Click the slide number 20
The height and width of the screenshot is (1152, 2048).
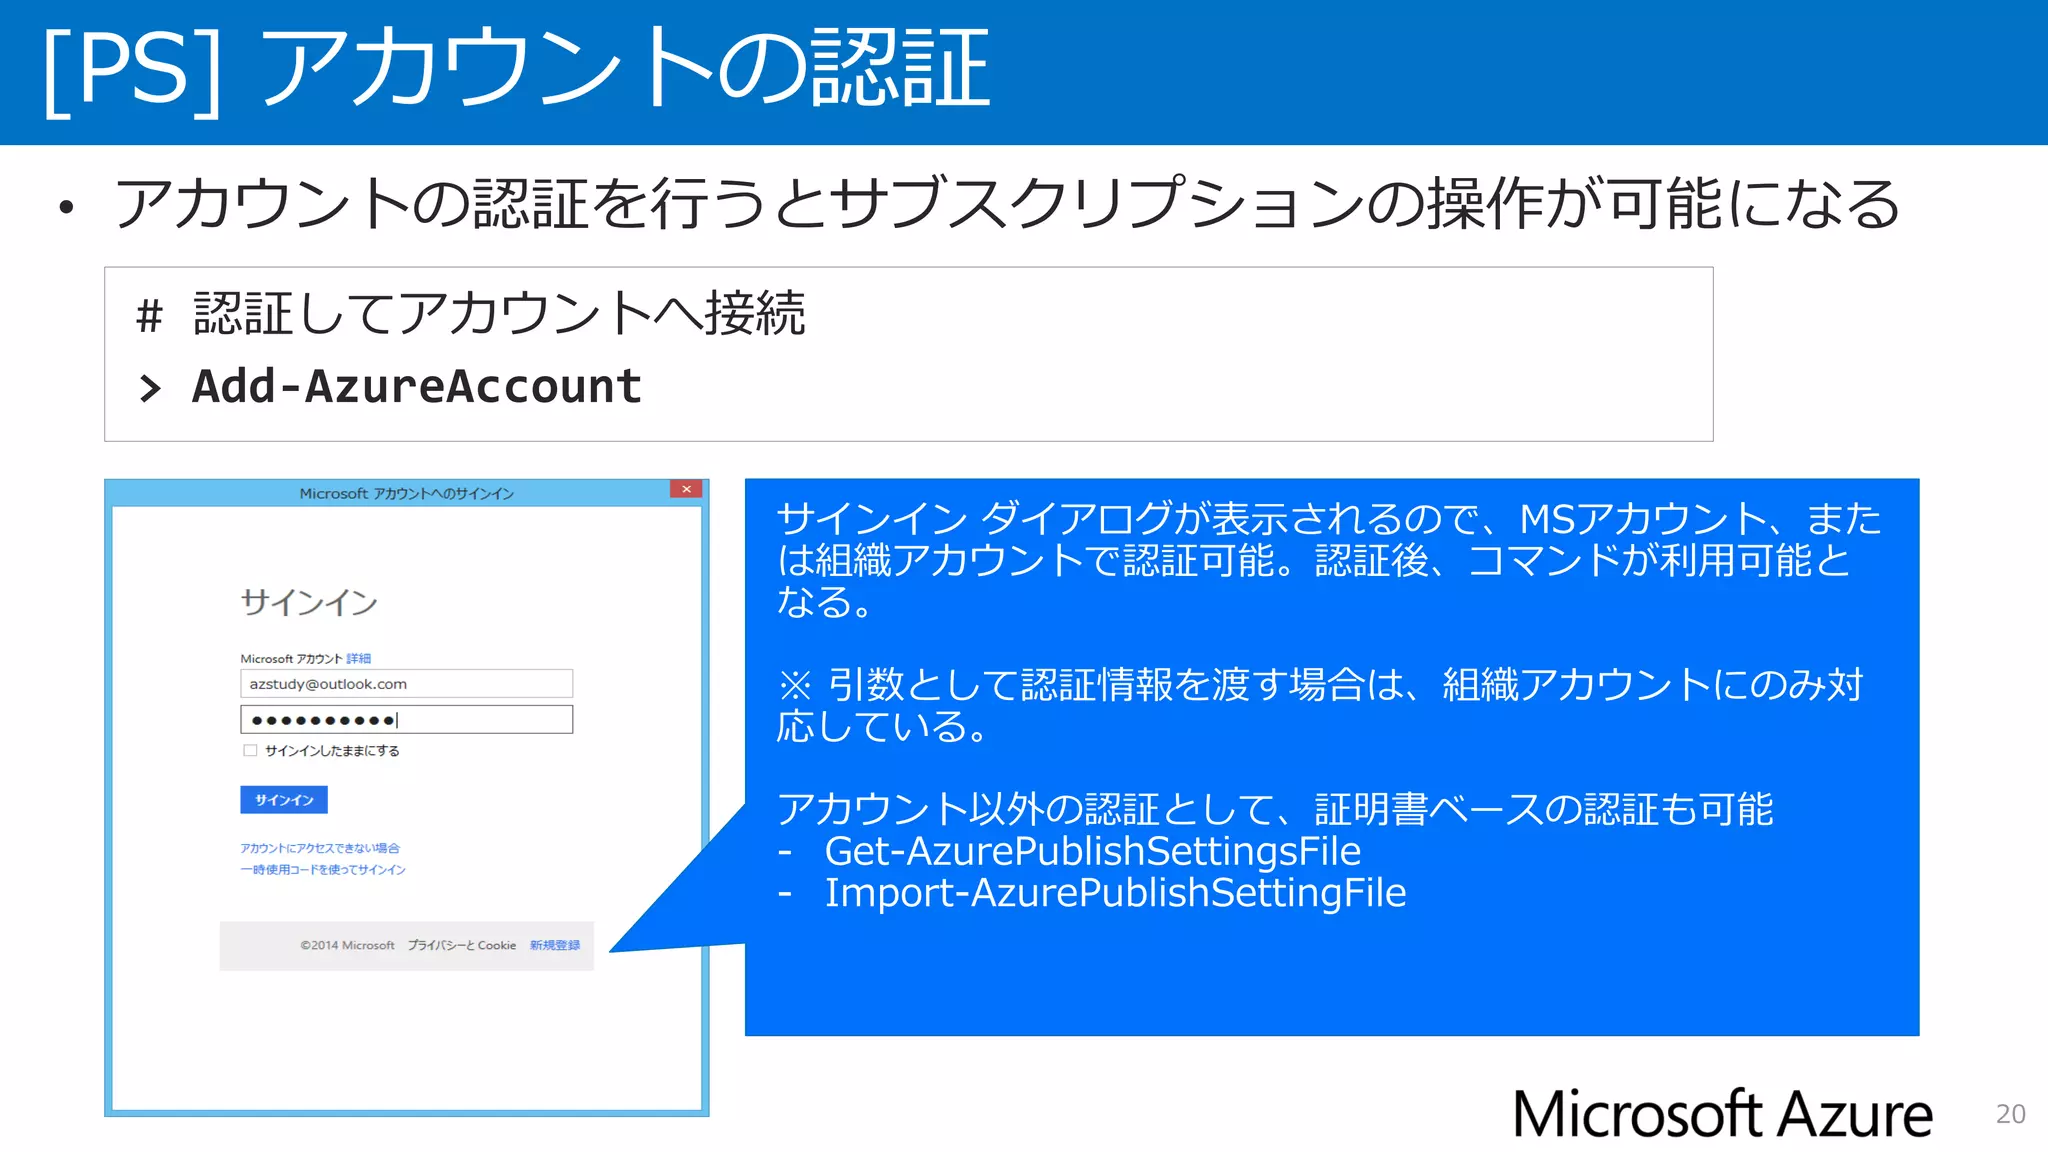coord(2010,1114)
